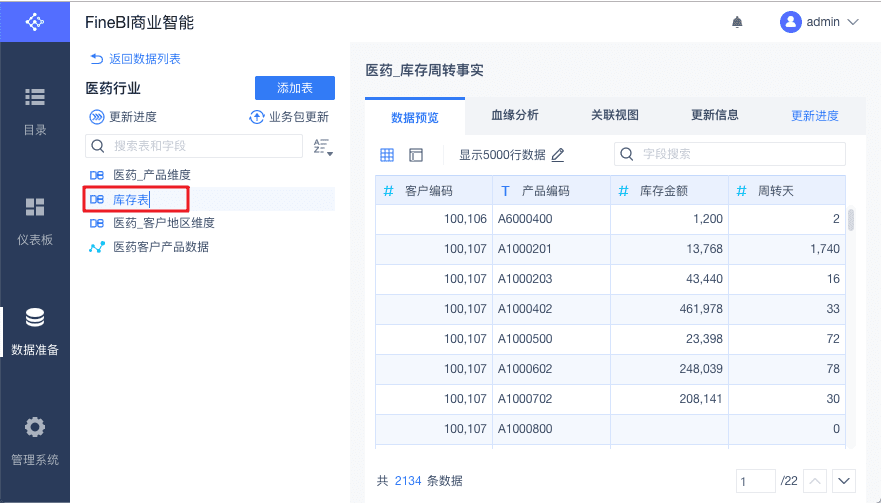
Task: Switch to the layout view icon
Action: [416, 155]
